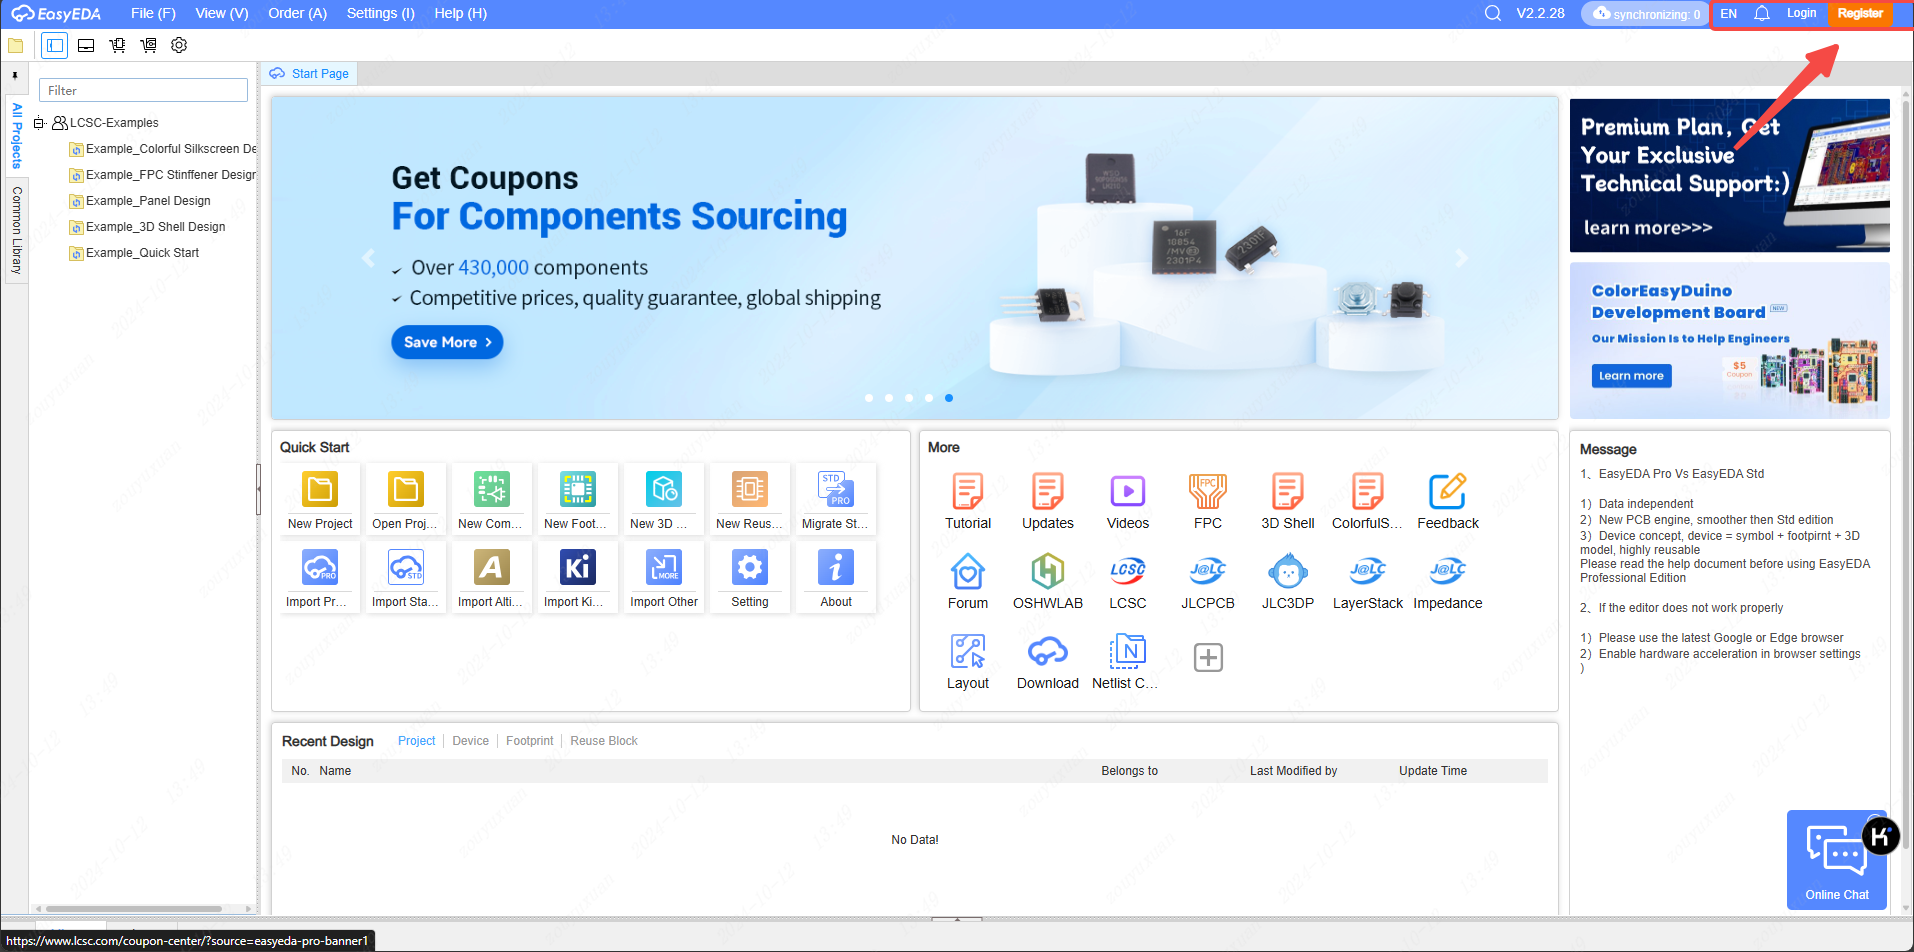Click Learn more on ColorEasyDuino ad
This screenshot has height=952, width=1914.
pyautogui.click(x=1631, y=376)
